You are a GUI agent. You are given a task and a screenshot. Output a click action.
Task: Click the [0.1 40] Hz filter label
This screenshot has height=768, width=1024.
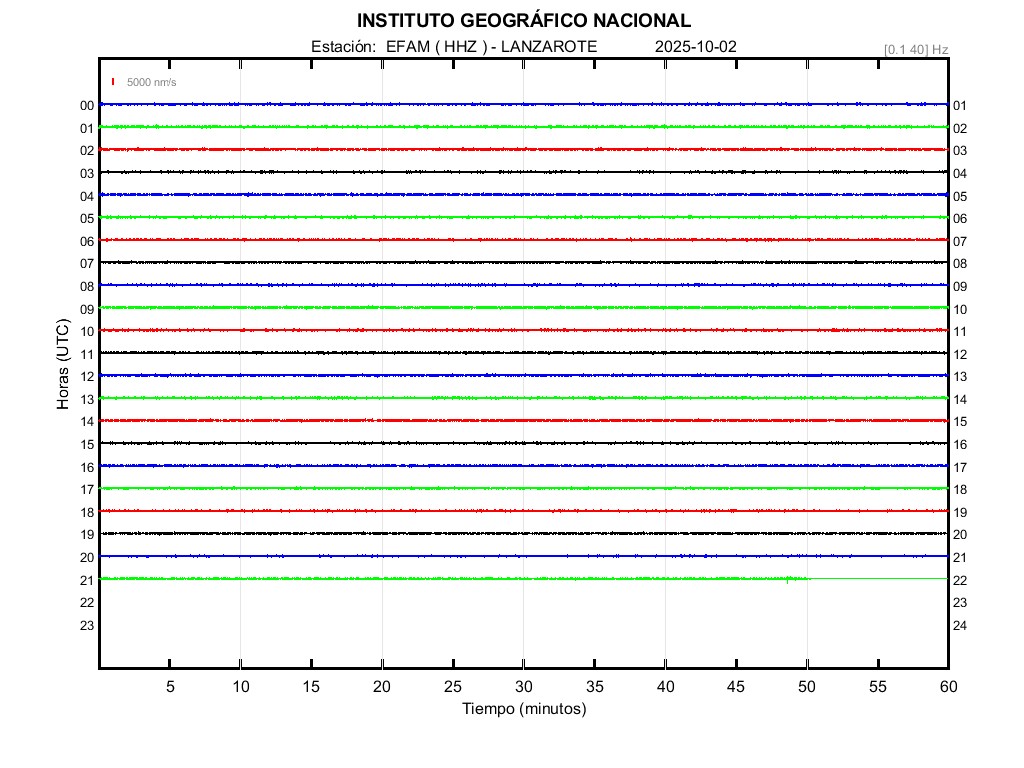tap(915, 49)
